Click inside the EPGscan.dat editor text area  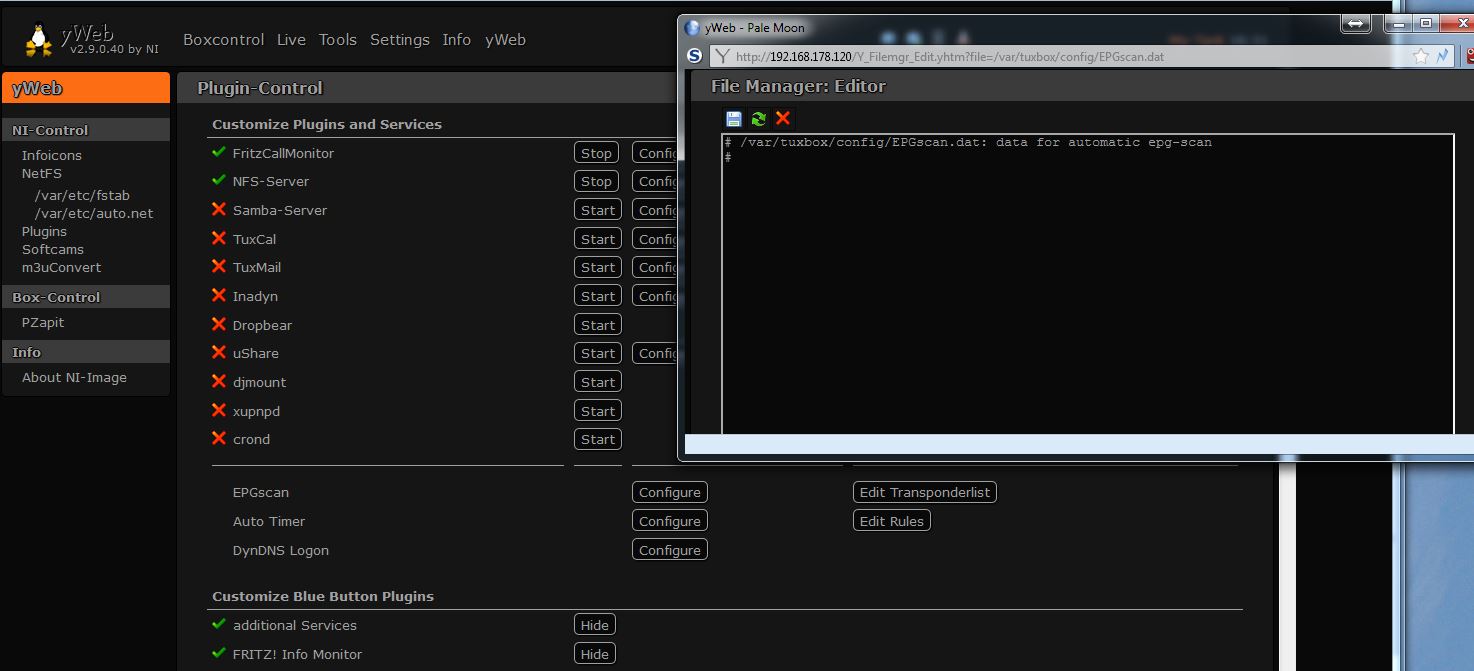(1087, 290)
